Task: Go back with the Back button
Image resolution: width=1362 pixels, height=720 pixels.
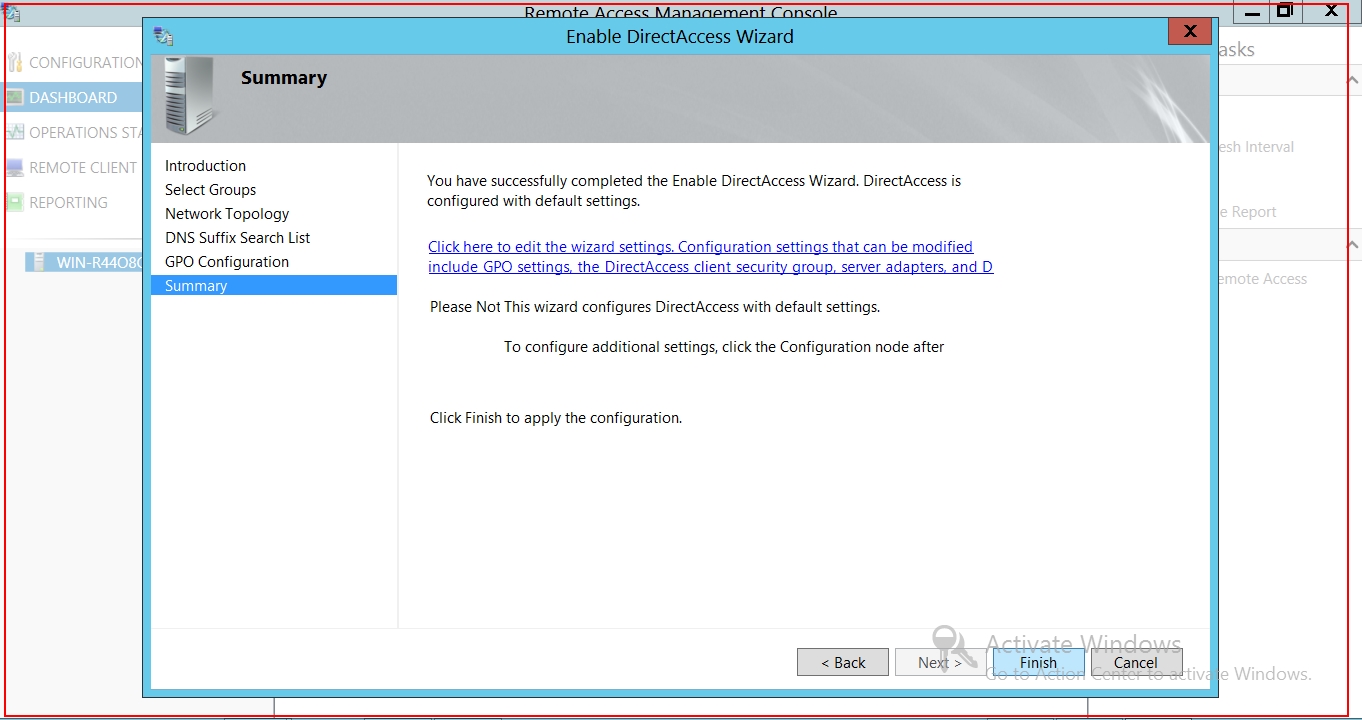Action: click(x=843, y=662)
